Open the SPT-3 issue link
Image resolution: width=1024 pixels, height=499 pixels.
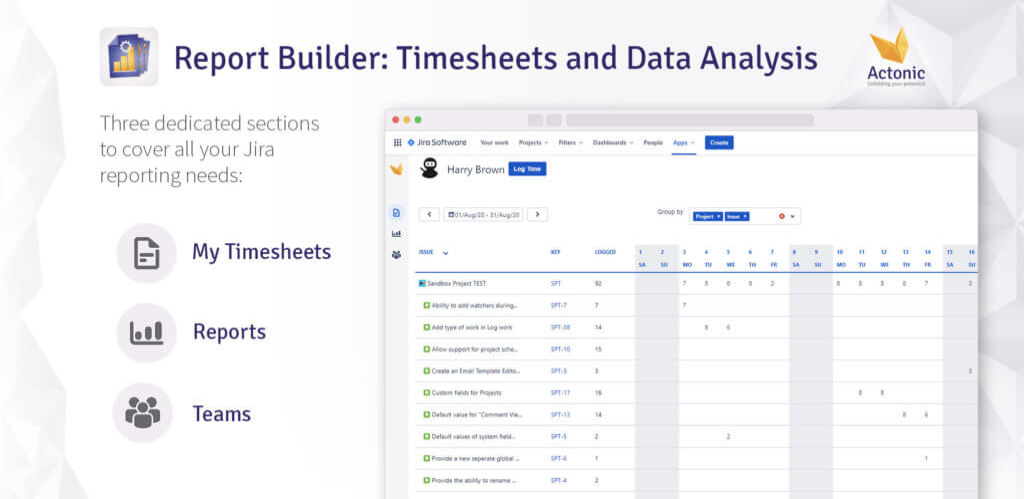558,371
